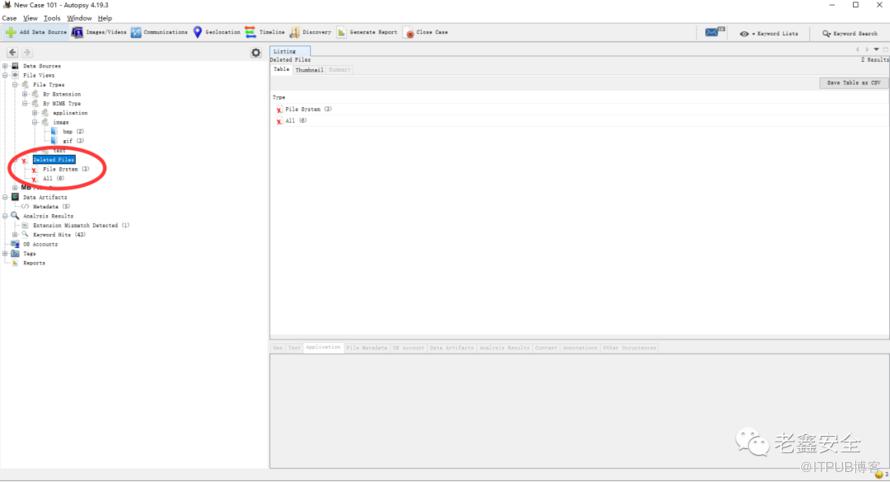Open the Keyword Lists dropdown

pyautogui.click(x=769, y=33)
